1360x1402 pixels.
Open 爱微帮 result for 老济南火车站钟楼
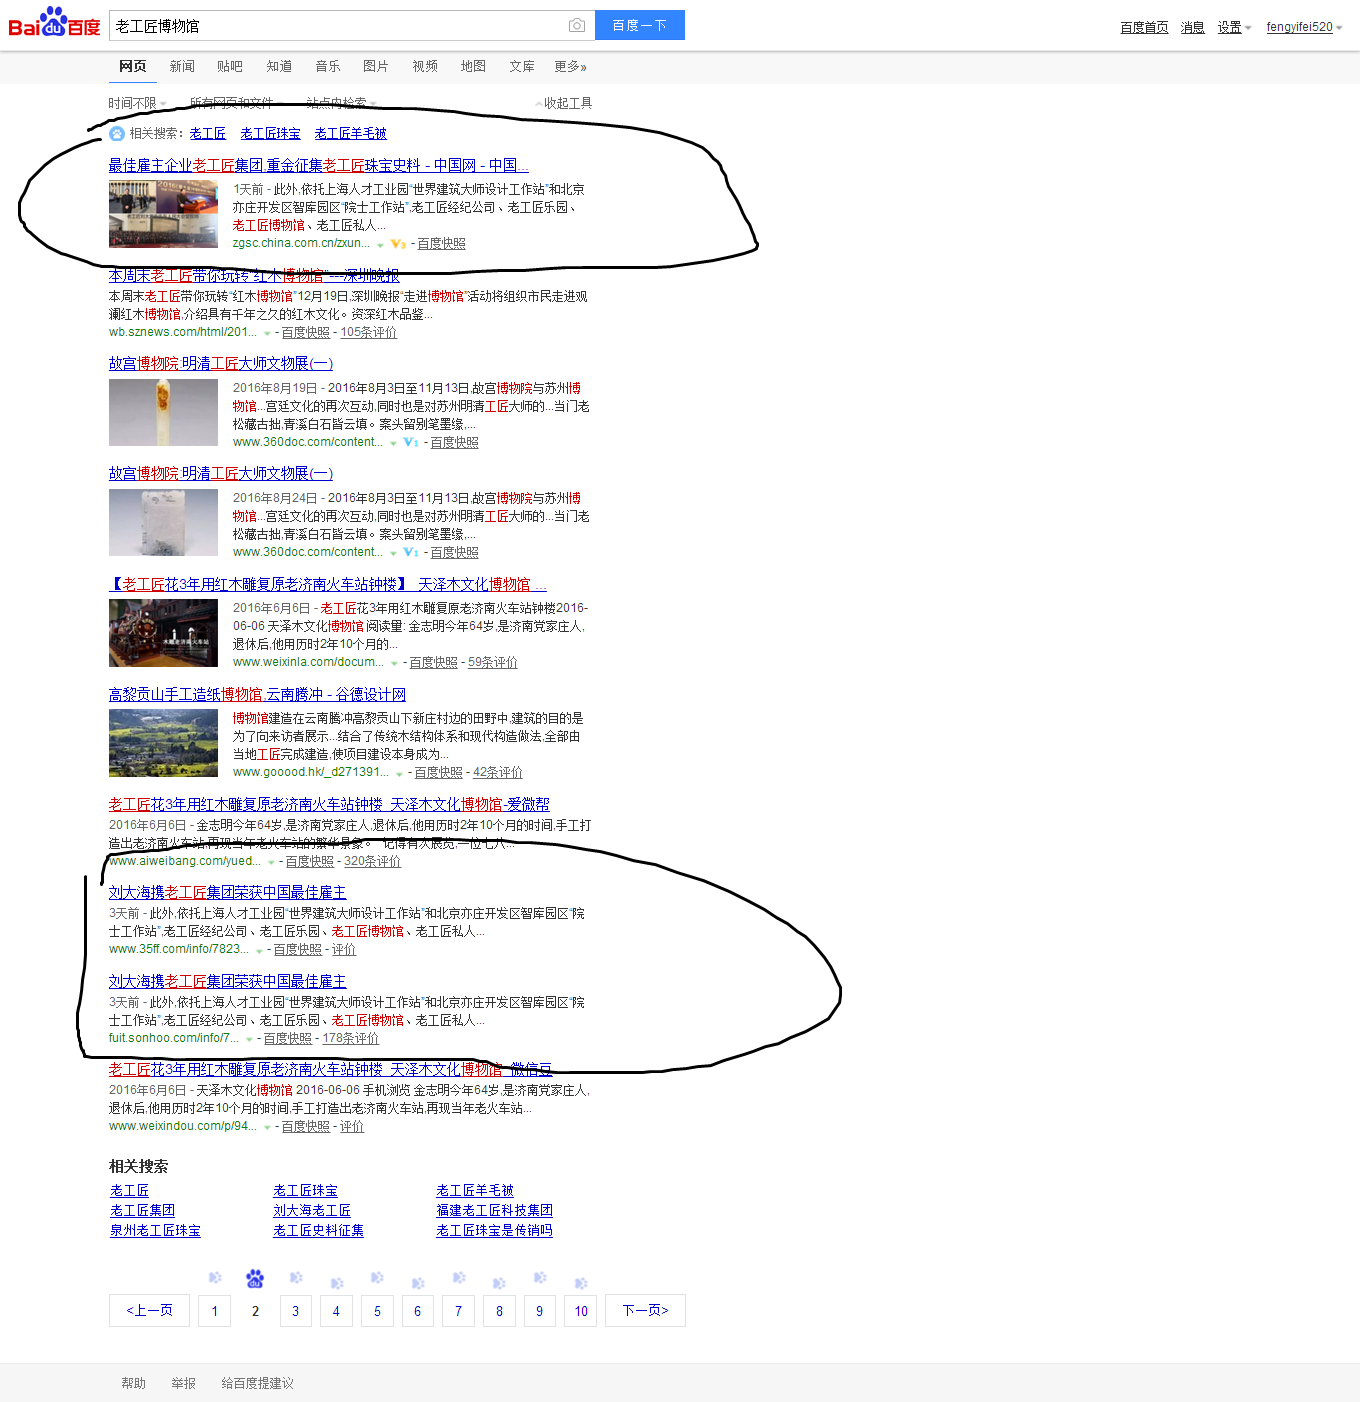[x=329, y=804]
